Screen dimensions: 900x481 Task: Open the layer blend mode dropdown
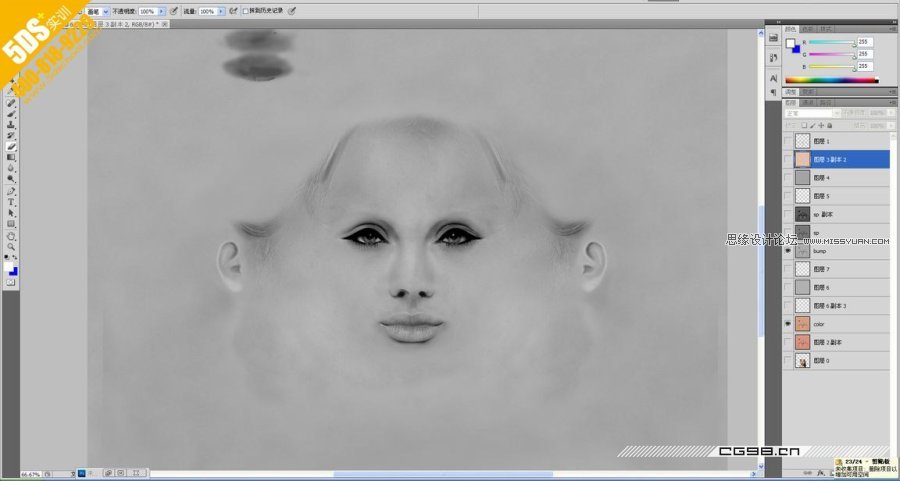tap(812, 113)
